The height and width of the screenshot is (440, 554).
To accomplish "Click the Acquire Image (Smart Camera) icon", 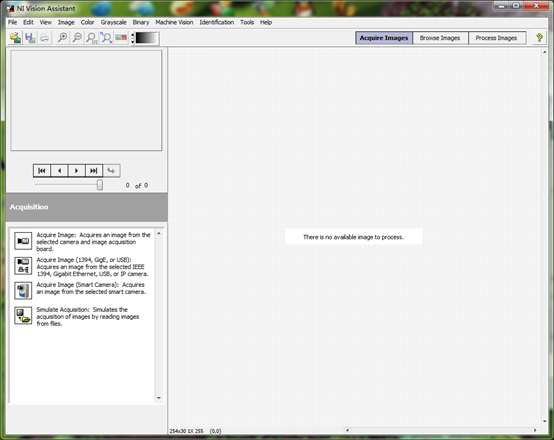I will point(23,291).
